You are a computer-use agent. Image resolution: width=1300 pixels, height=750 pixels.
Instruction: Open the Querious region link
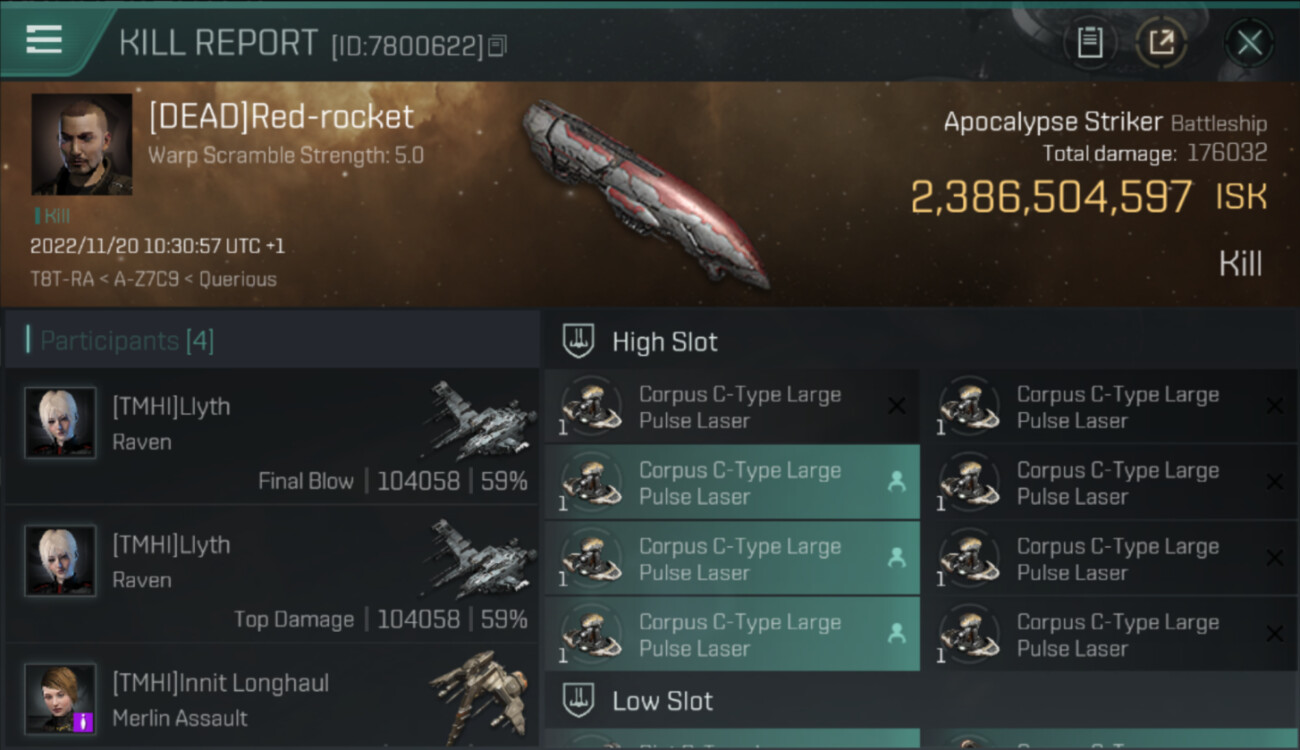(x=238, y=279)
